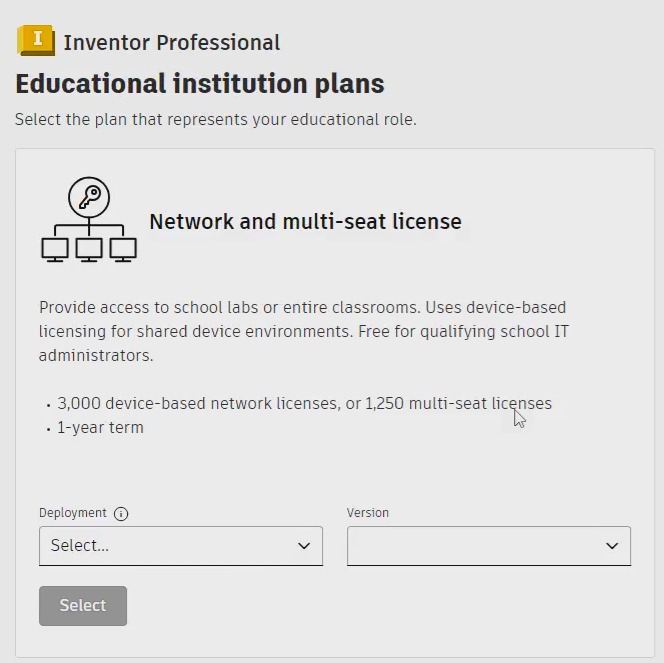Click the 'Inventor Professional' product title
Screen dimensions: 664x663
pos(172,43)
